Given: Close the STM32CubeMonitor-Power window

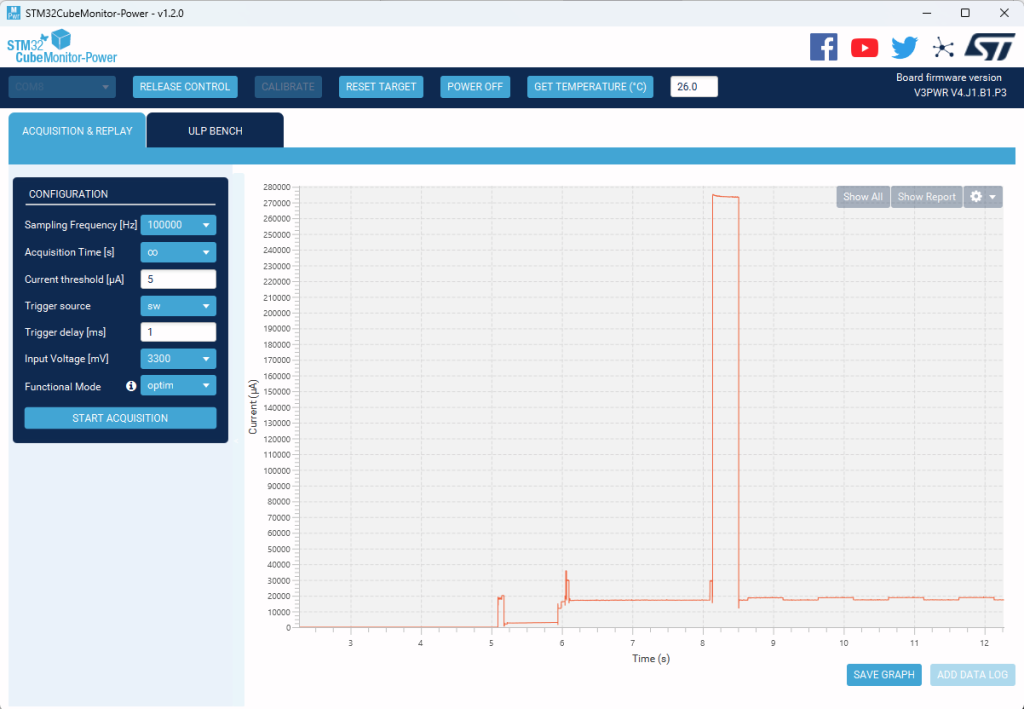Looking at the screenshot, I should pyautogui.click(x=1004, y=13).
